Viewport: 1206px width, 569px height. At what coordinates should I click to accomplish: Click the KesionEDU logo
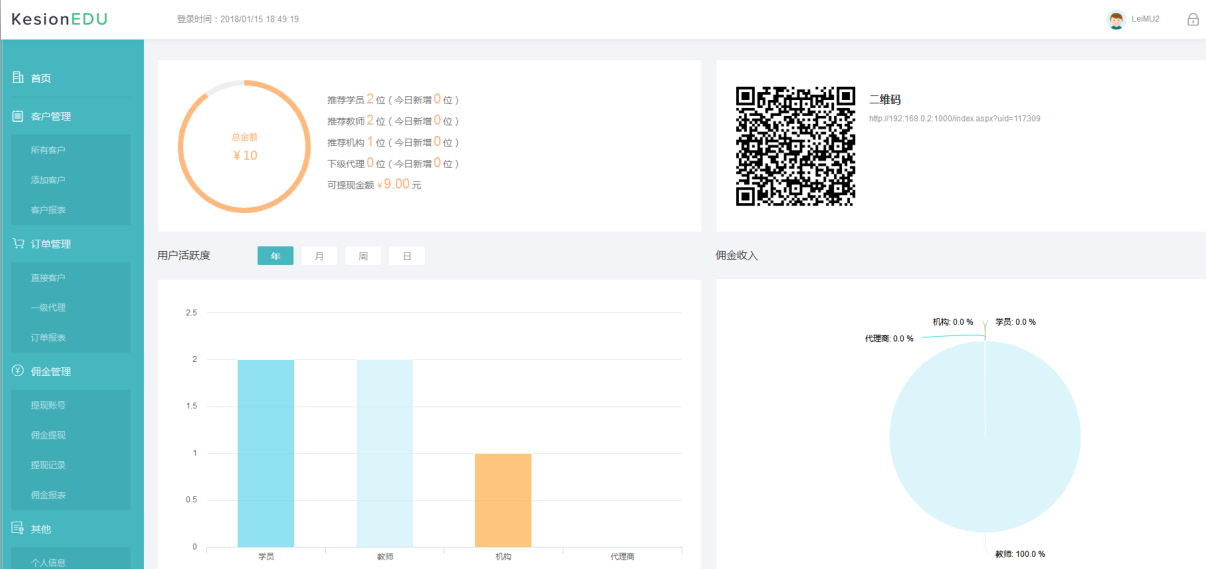pyautogui.click(x=60, y=20)
